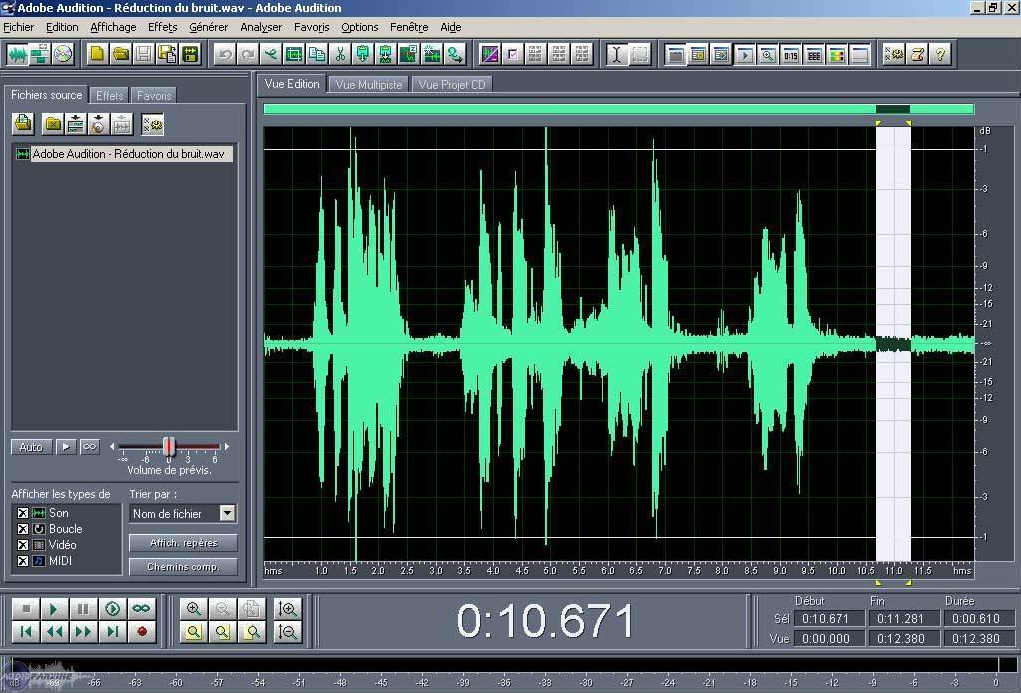
Task: Click the Redo arrow icon
Action: 247,54
